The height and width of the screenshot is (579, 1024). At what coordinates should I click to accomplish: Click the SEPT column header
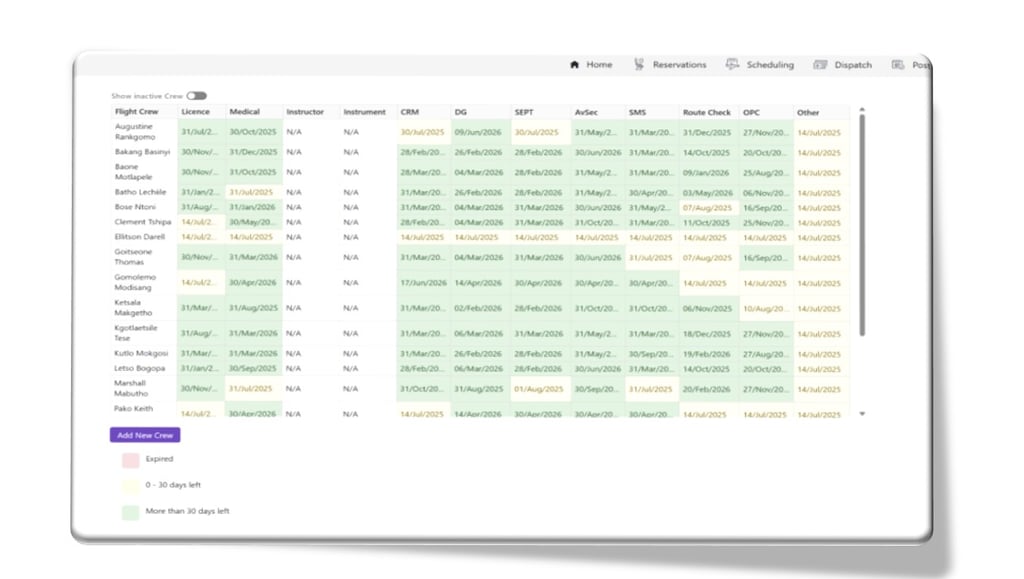tap(524, 112)
